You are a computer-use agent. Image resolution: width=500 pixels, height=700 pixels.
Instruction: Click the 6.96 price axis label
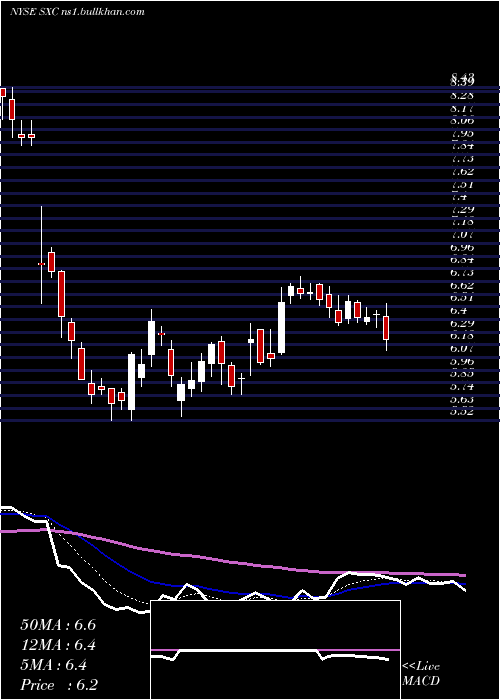pos(462,247)
